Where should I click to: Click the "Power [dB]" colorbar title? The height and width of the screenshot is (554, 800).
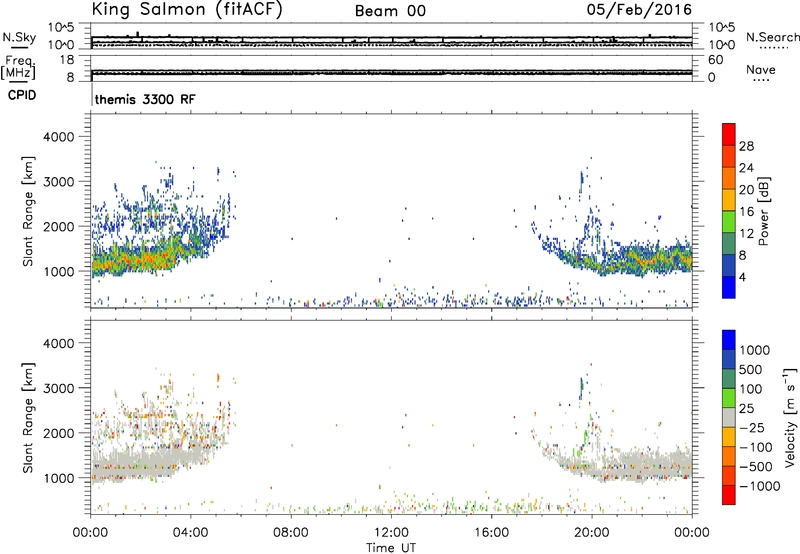763,211
